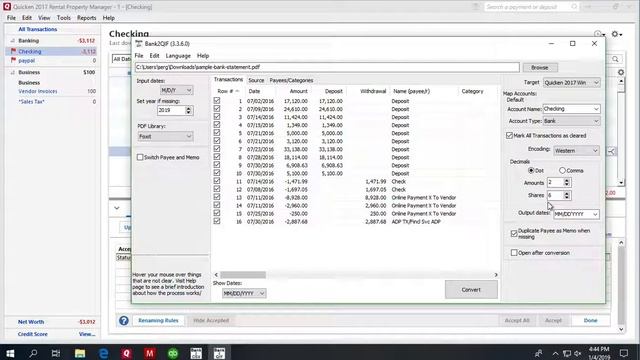640x360 pixels.
Task: Click the PDF file path field
Action: (327, 67)
